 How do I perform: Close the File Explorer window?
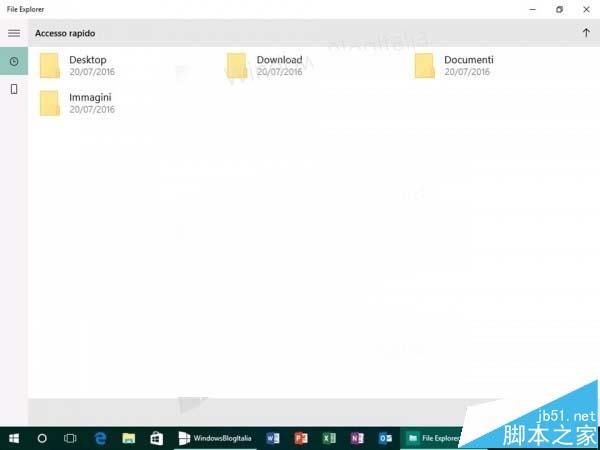click(x=586, y=9)
